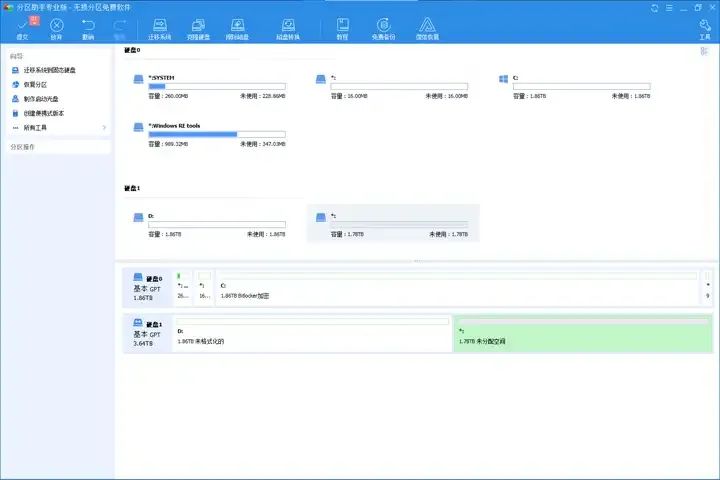Select the *:SYSTEM partition card

209,86
